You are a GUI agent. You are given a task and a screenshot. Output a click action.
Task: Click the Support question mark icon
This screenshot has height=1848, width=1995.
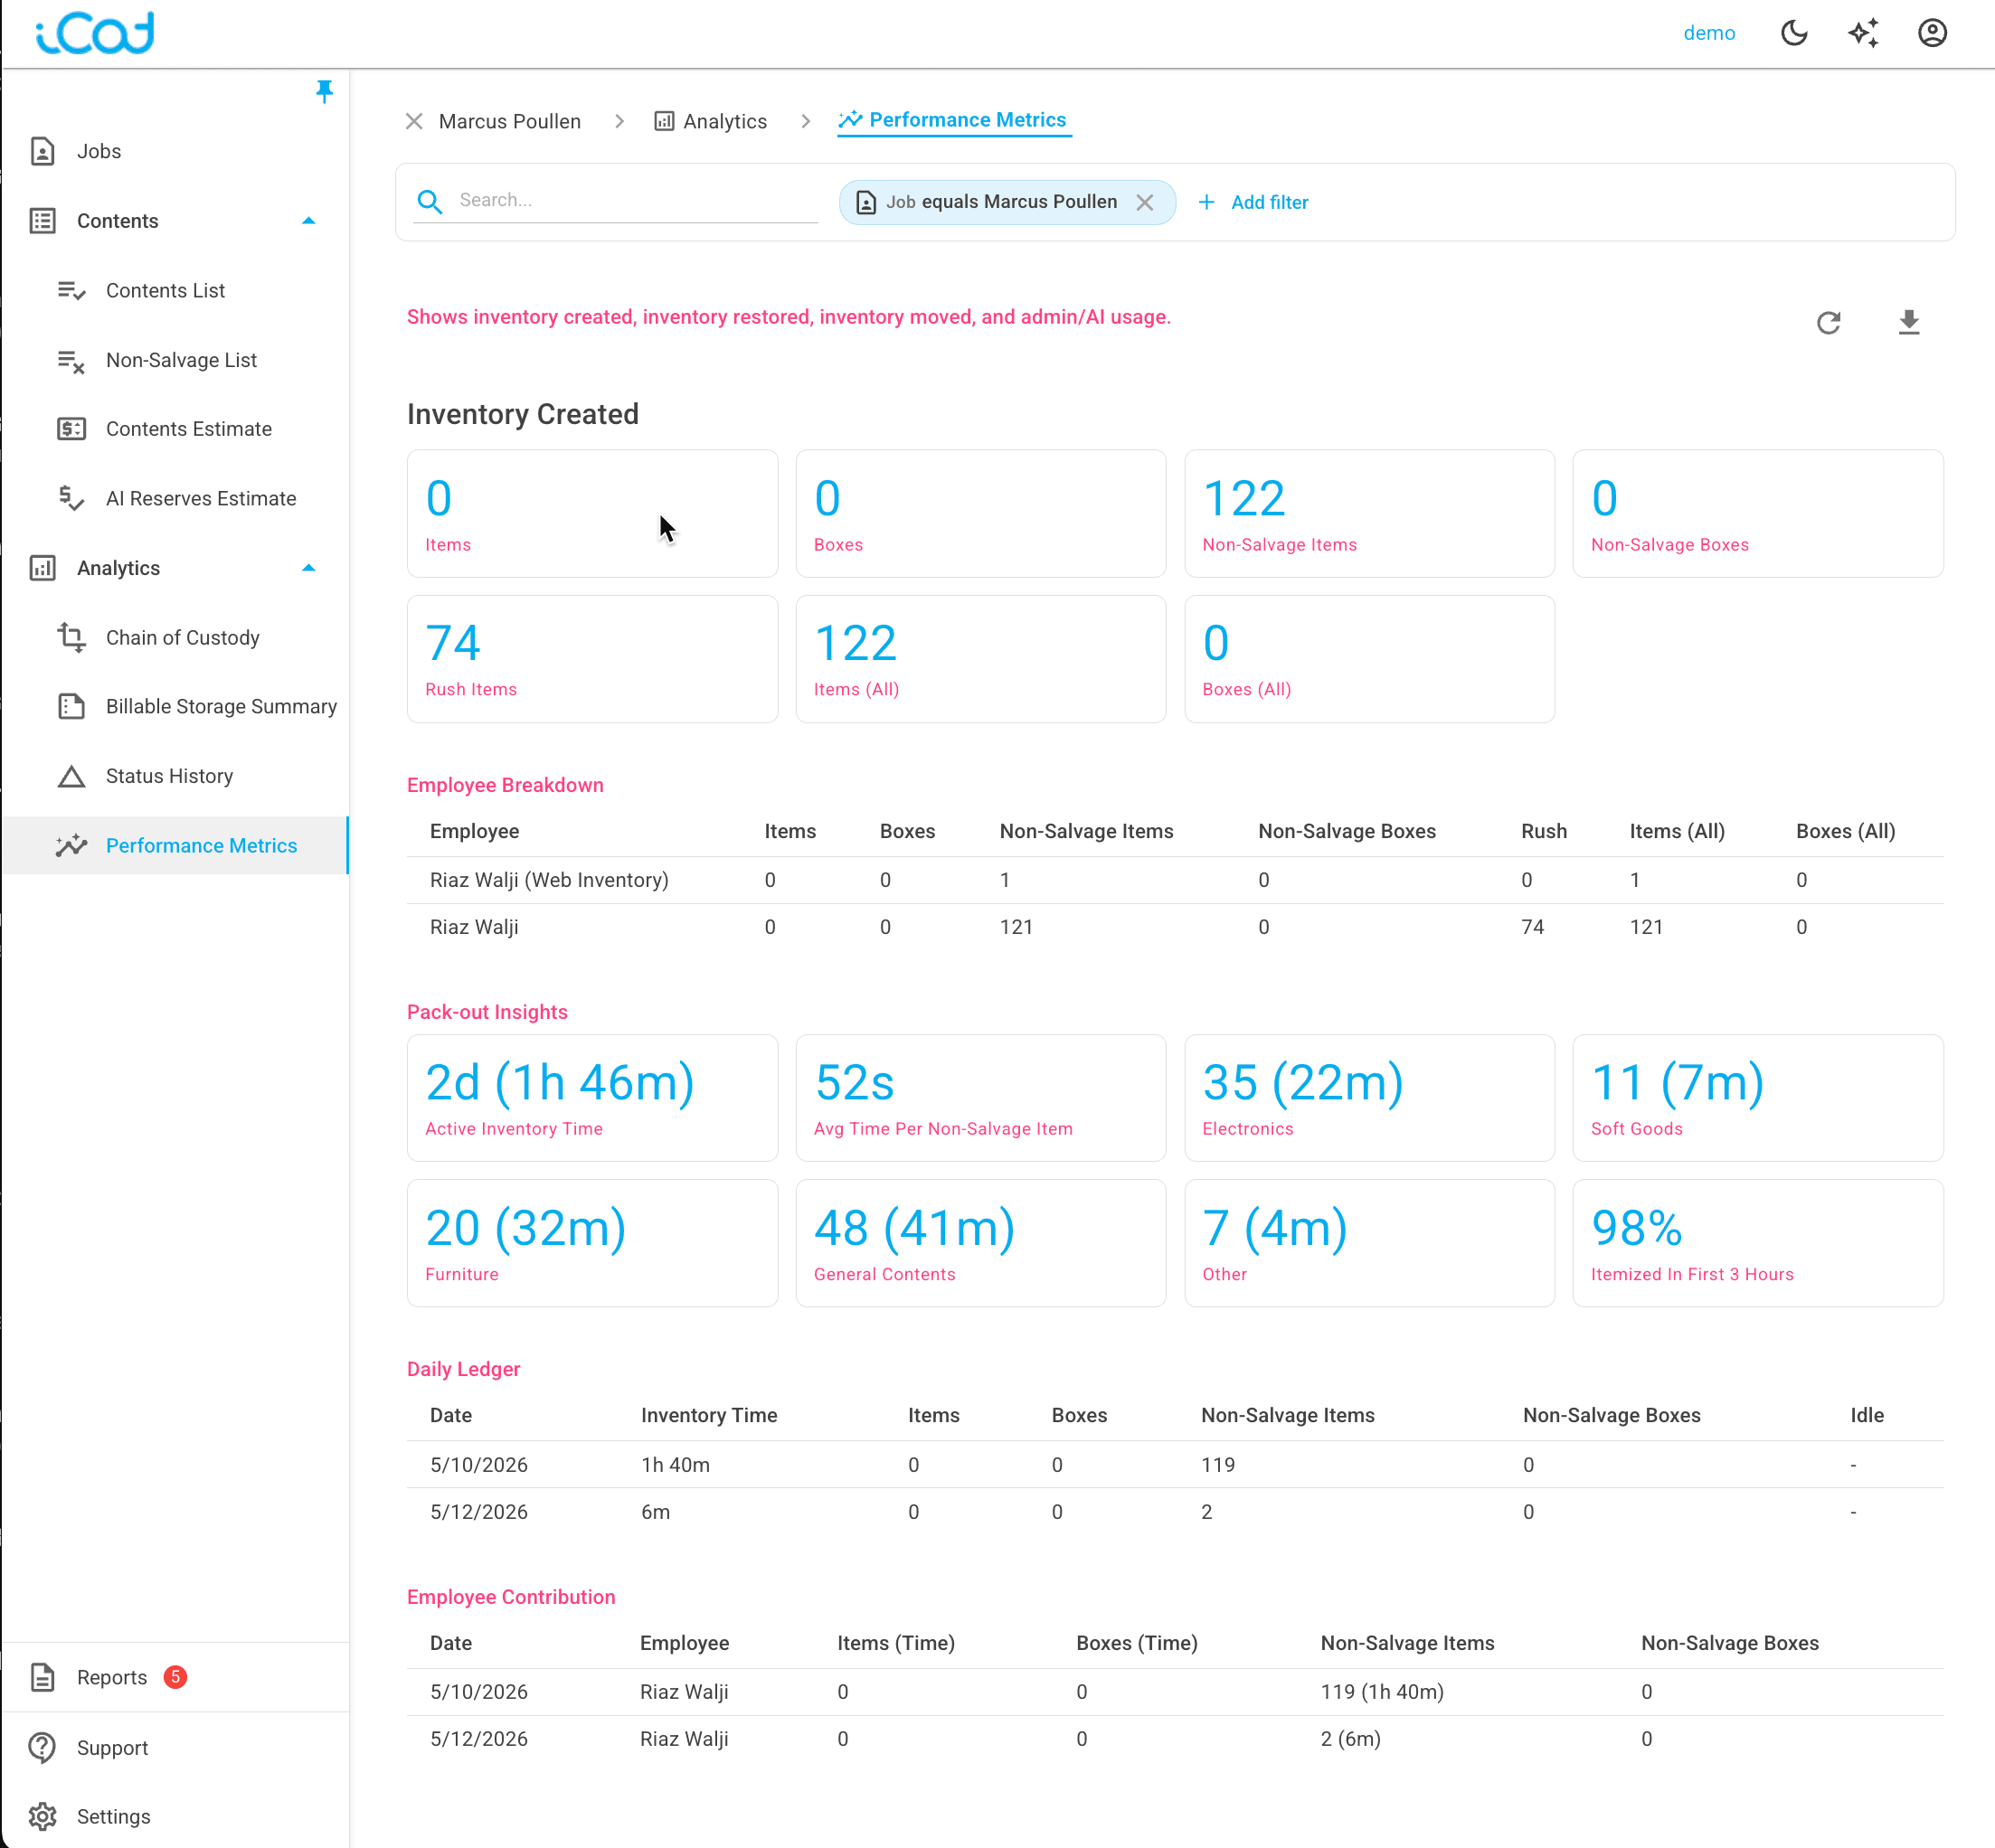[x=42, y=1747]
